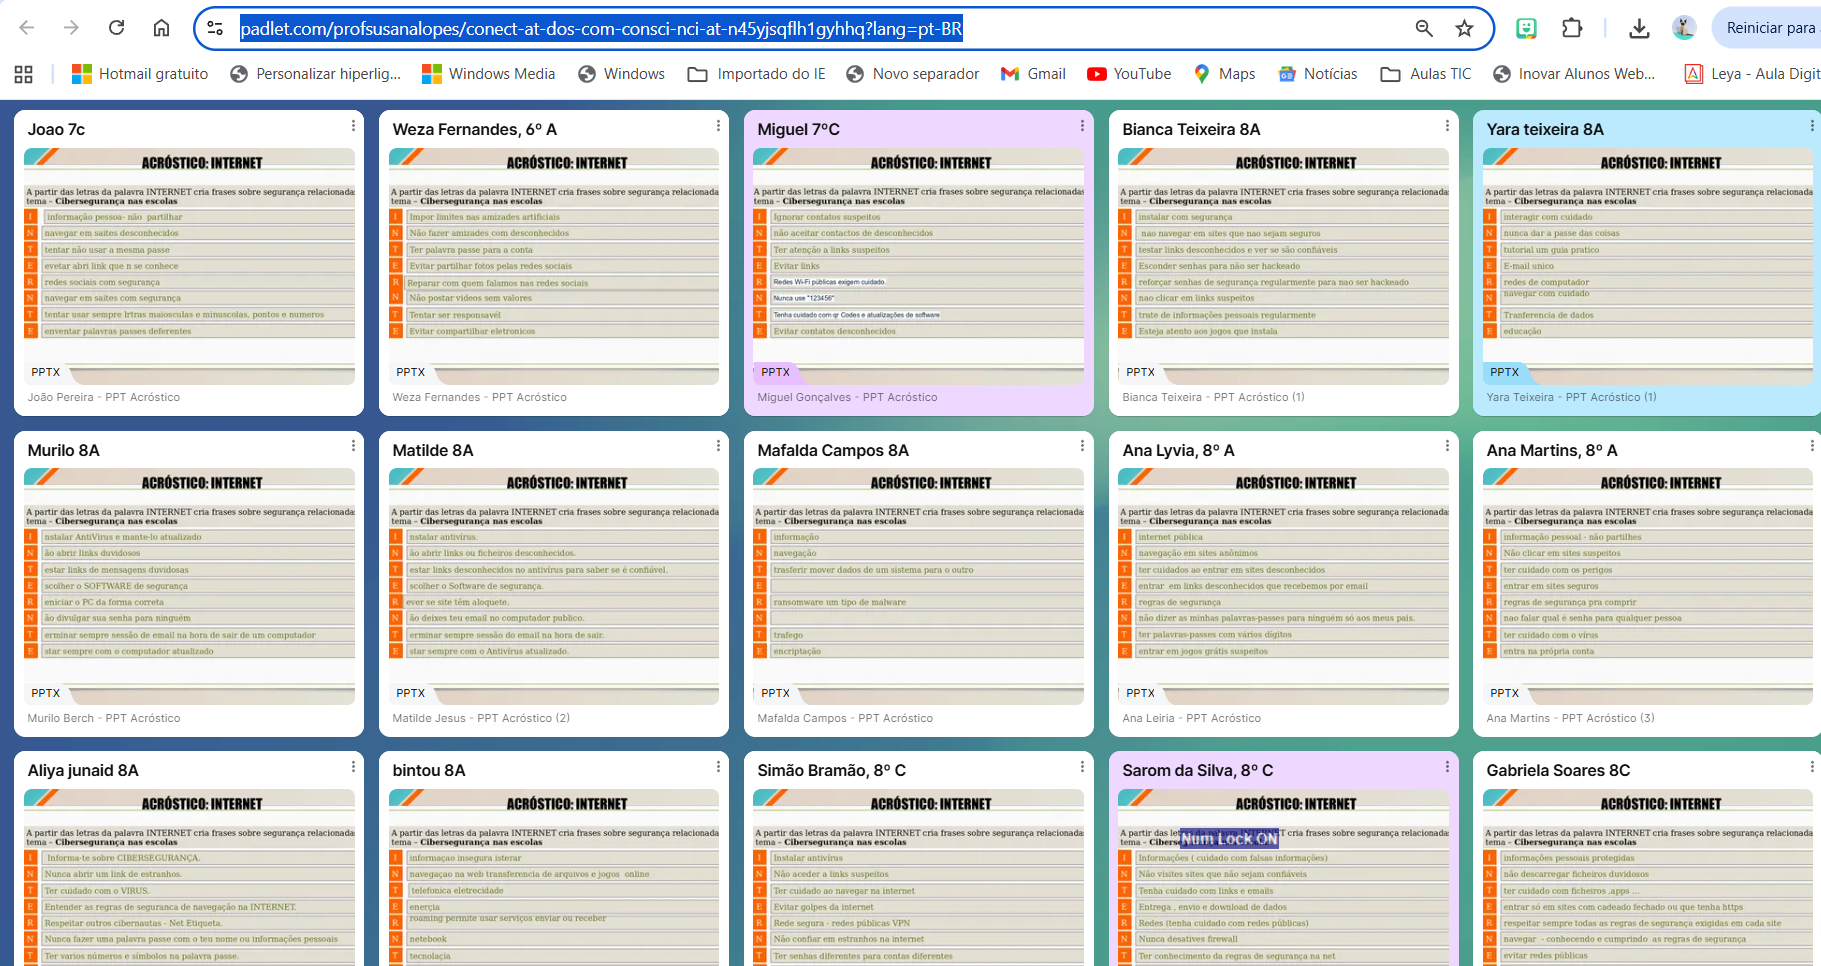Open the apps grid icon in bookmarks bar

tap(24, 74)
